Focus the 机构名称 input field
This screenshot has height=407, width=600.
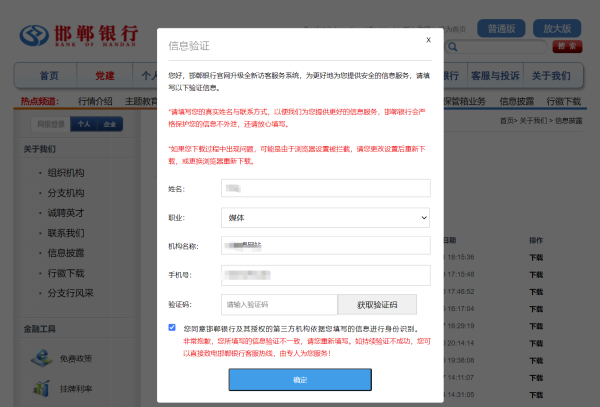326,246
